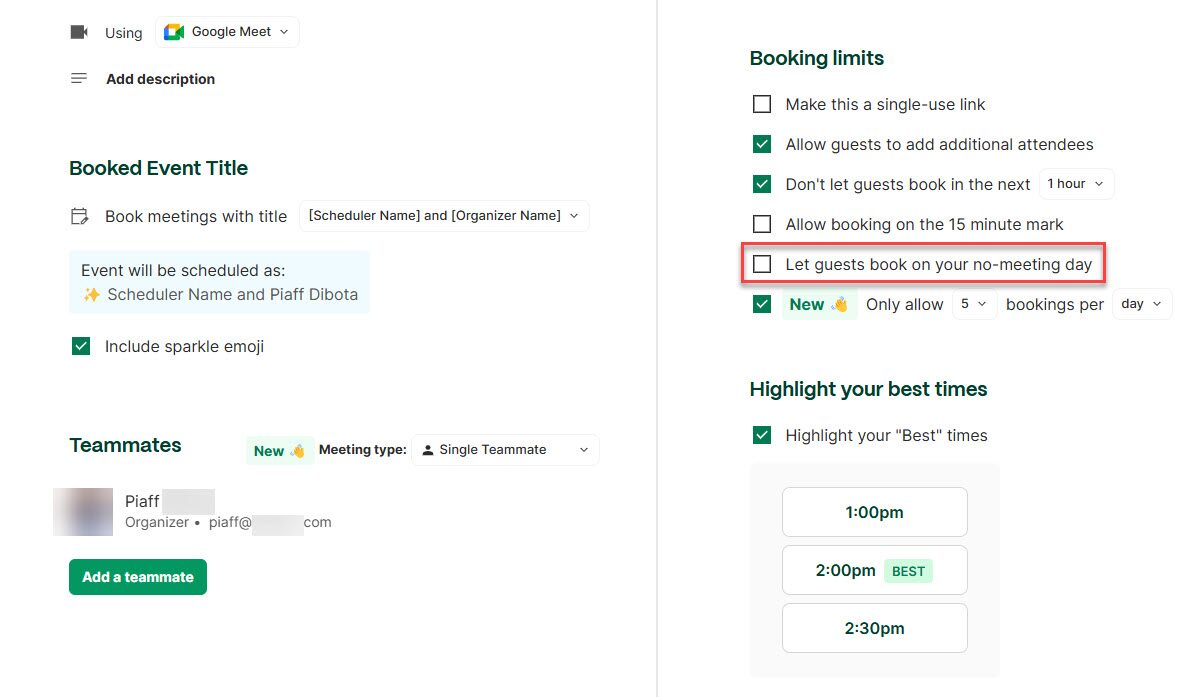
Task: Open the 1 hour booking buffer dropdown
Action: pos(1076,184)
